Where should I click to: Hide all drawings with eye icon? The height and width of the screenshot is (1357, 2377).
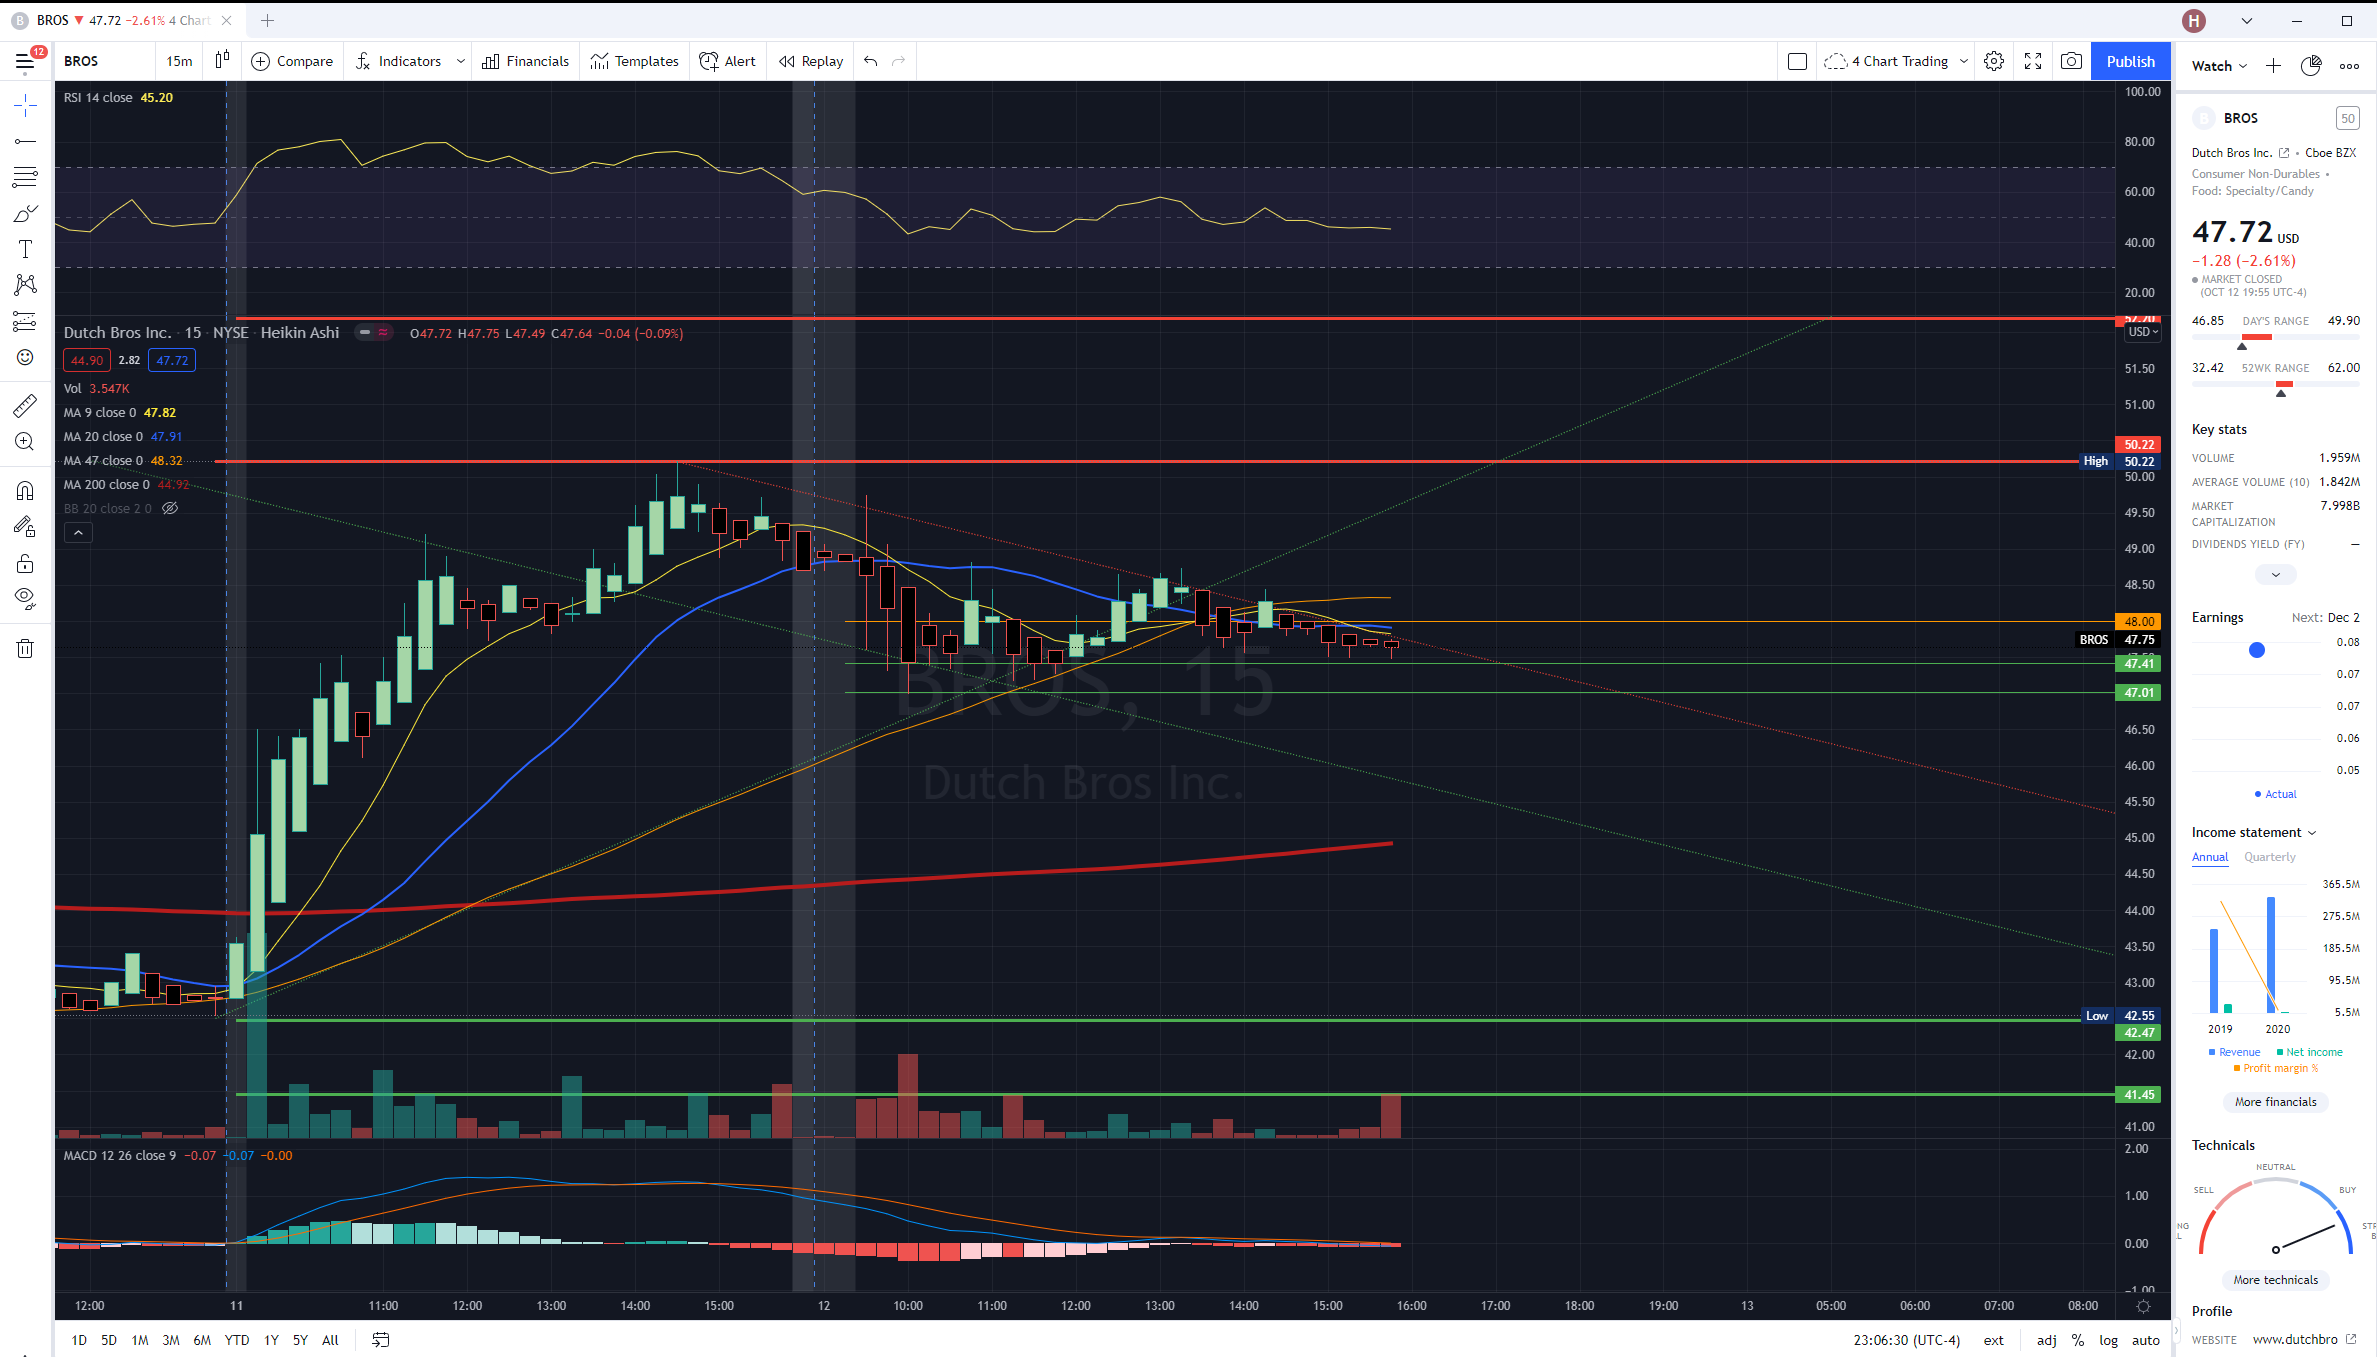click(25, 599)
